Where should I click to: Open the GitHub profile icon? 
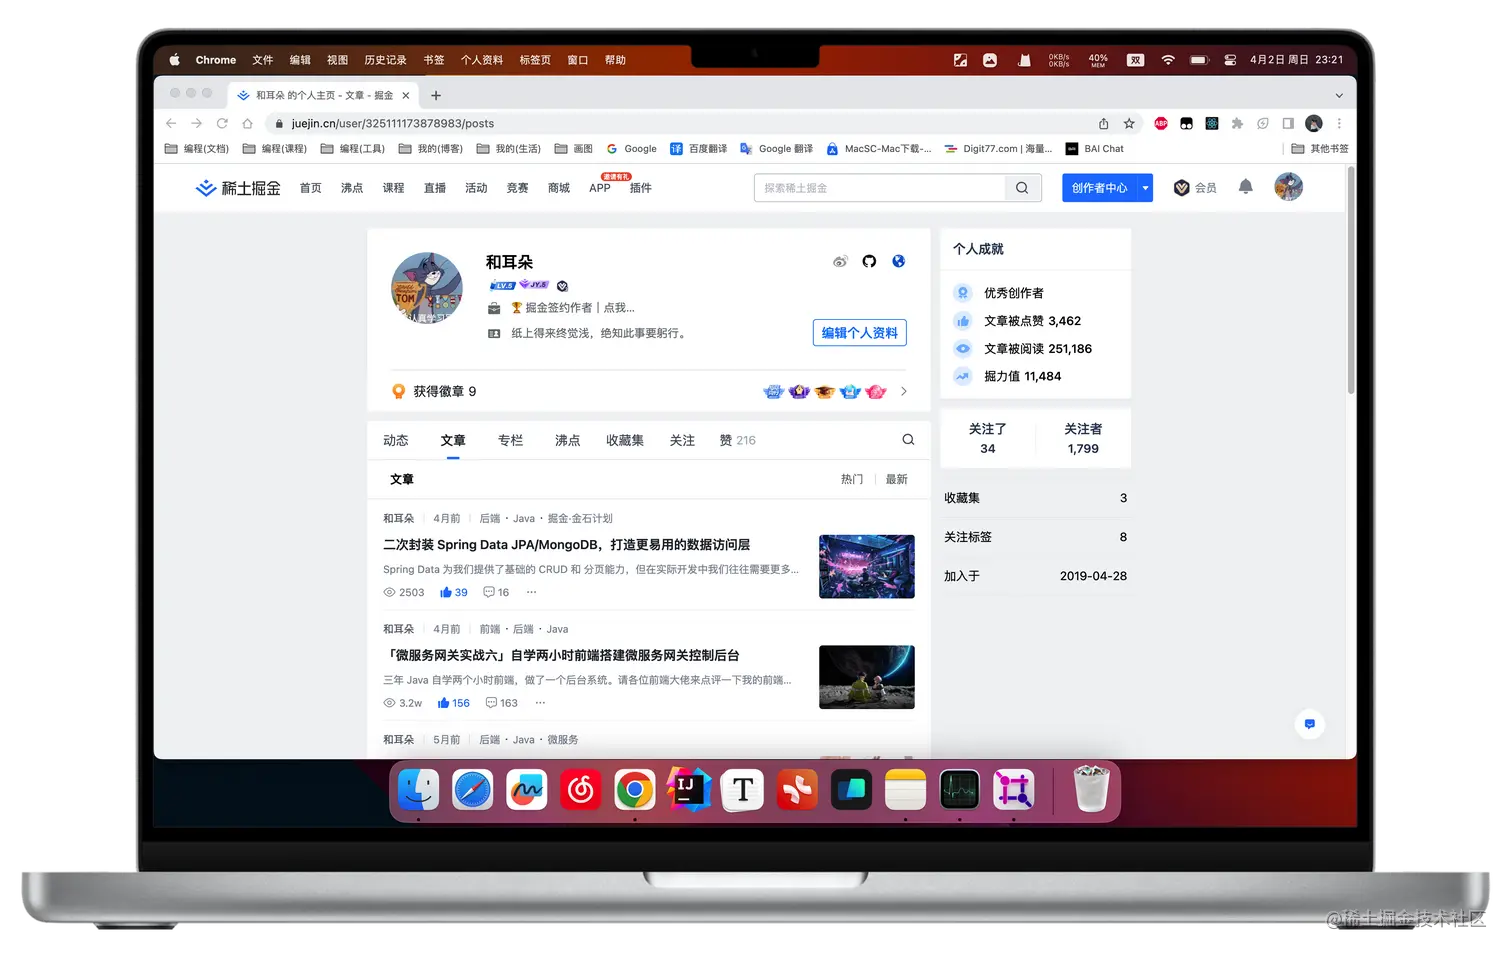point(869,262)
